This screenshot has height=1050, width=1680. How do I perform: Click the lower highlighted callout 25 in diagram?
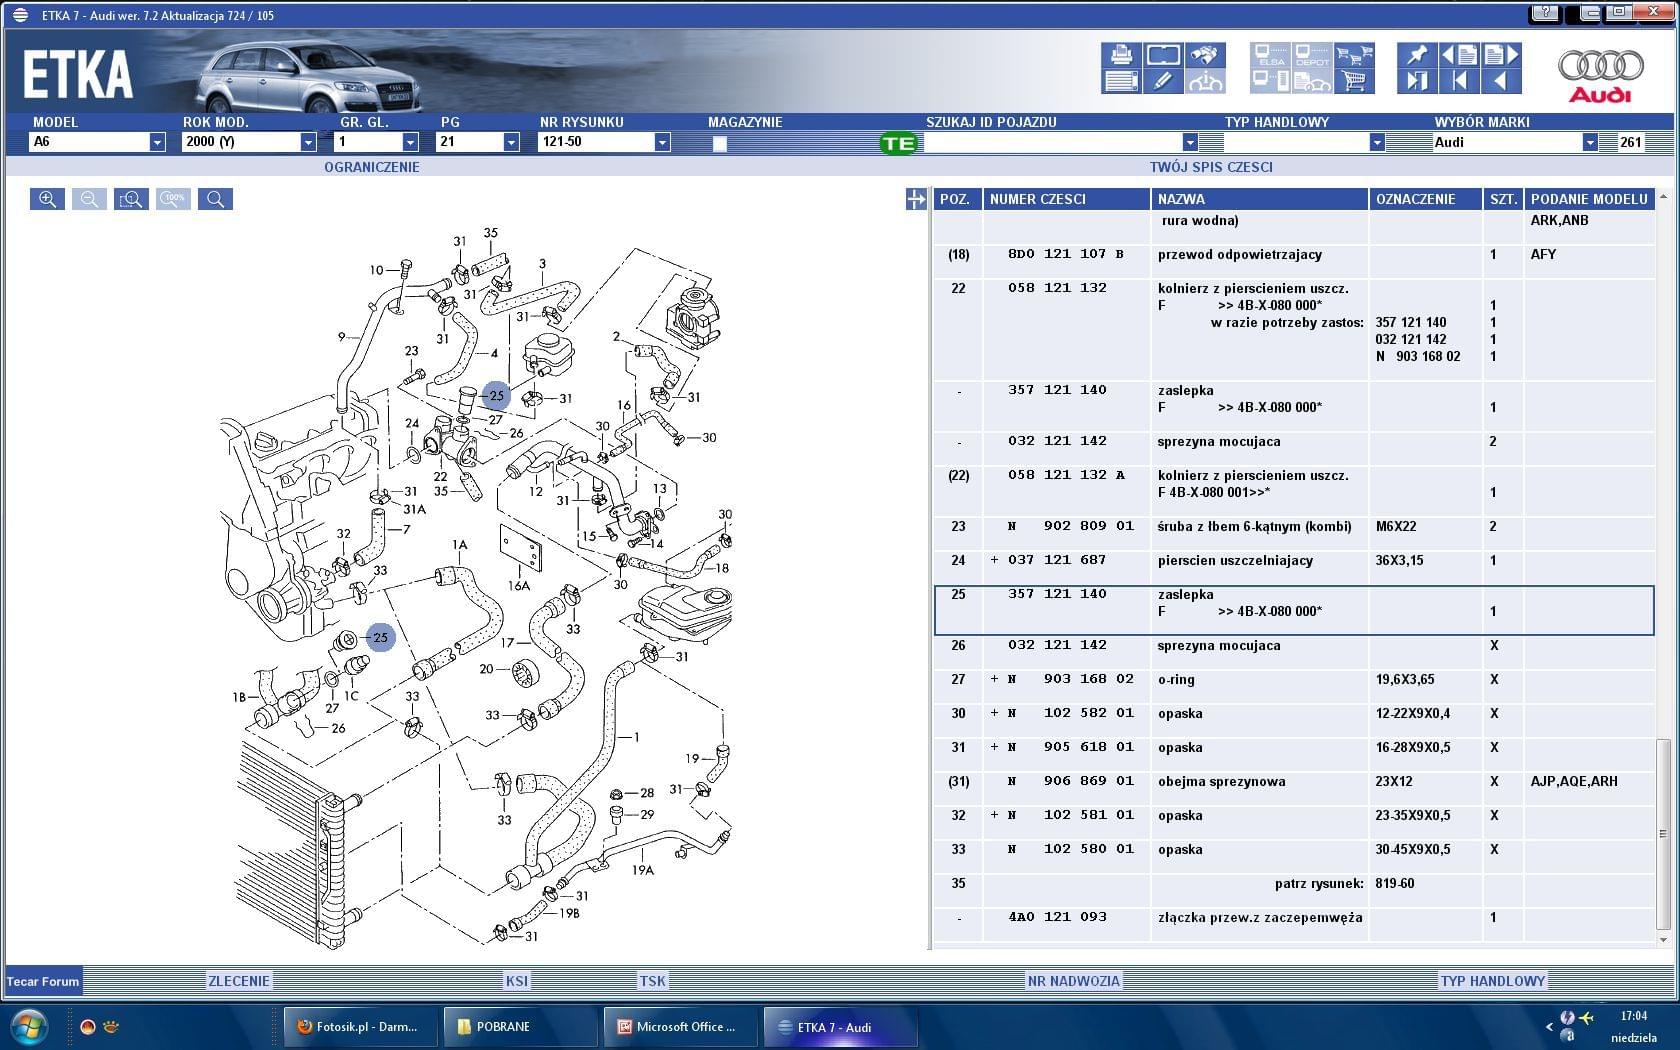(380, 637)
